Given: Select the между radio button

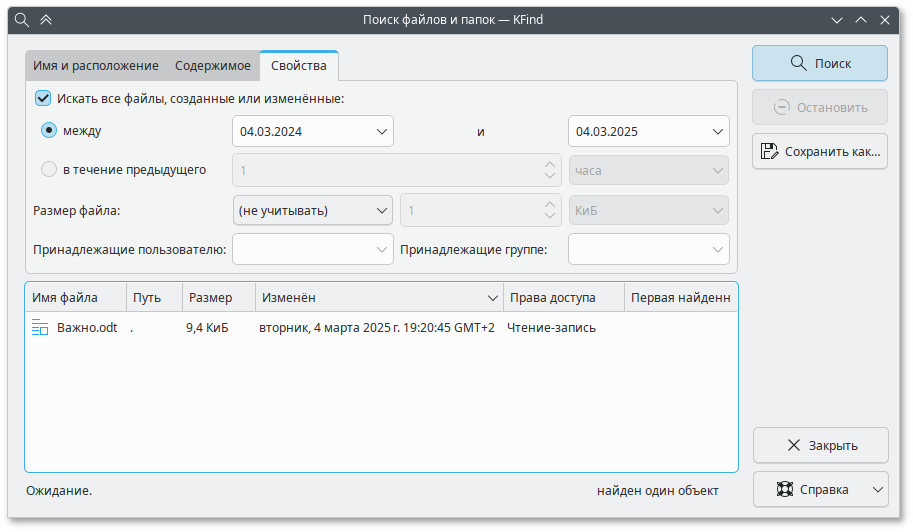Looking at the screenshot, I should pyautogui.click(x=49, y=130).
